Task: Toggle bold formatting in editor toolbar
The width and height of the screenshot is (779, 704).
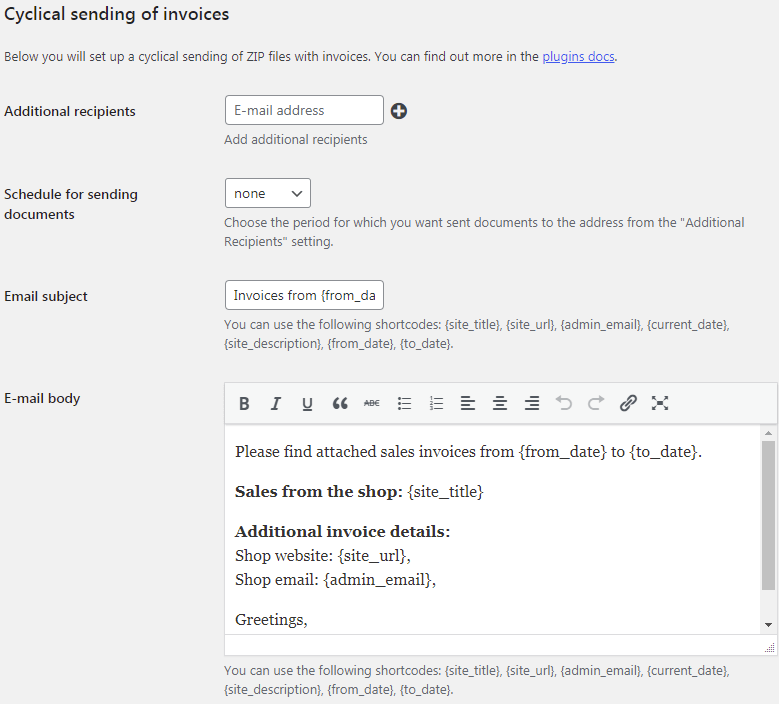Action: point(244,404)
